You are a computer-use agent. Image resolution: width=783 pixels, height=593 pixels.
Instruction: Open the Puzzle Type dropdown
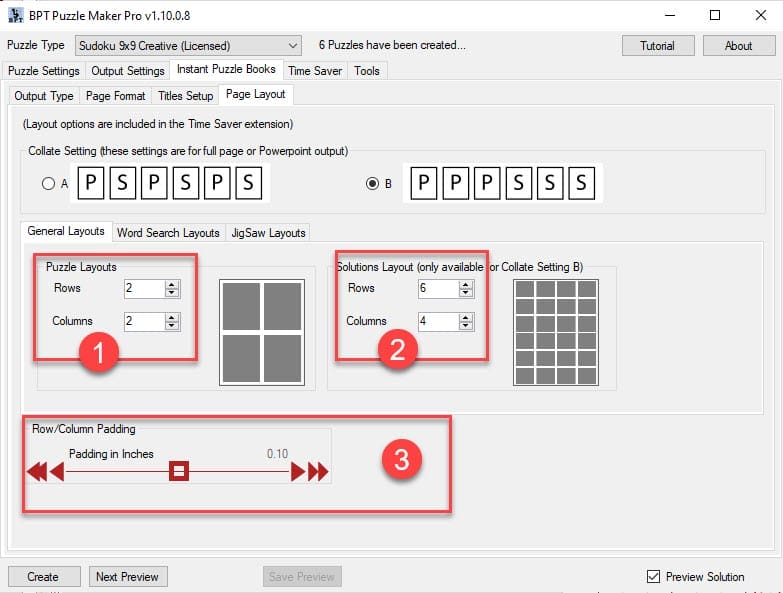(x=188, y=46)
